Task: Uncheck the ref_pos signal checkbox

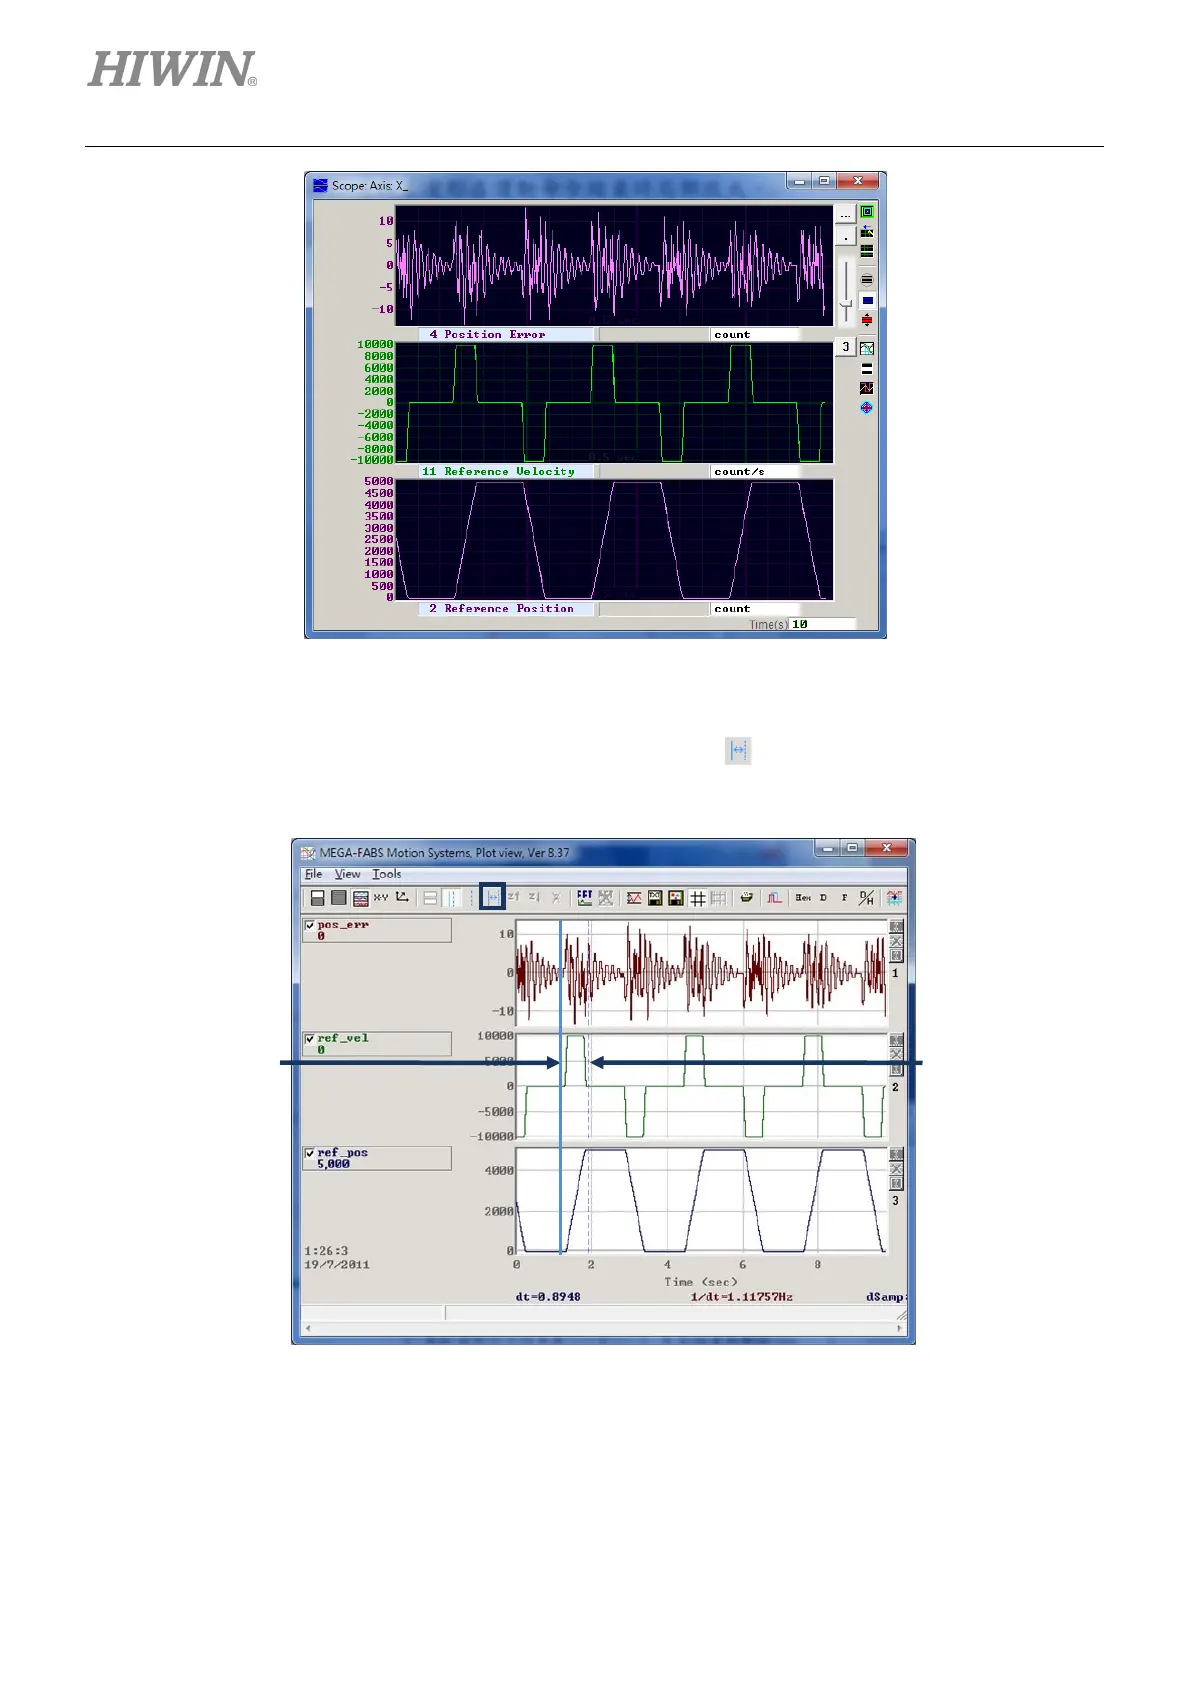Action: click(310, 1154)
